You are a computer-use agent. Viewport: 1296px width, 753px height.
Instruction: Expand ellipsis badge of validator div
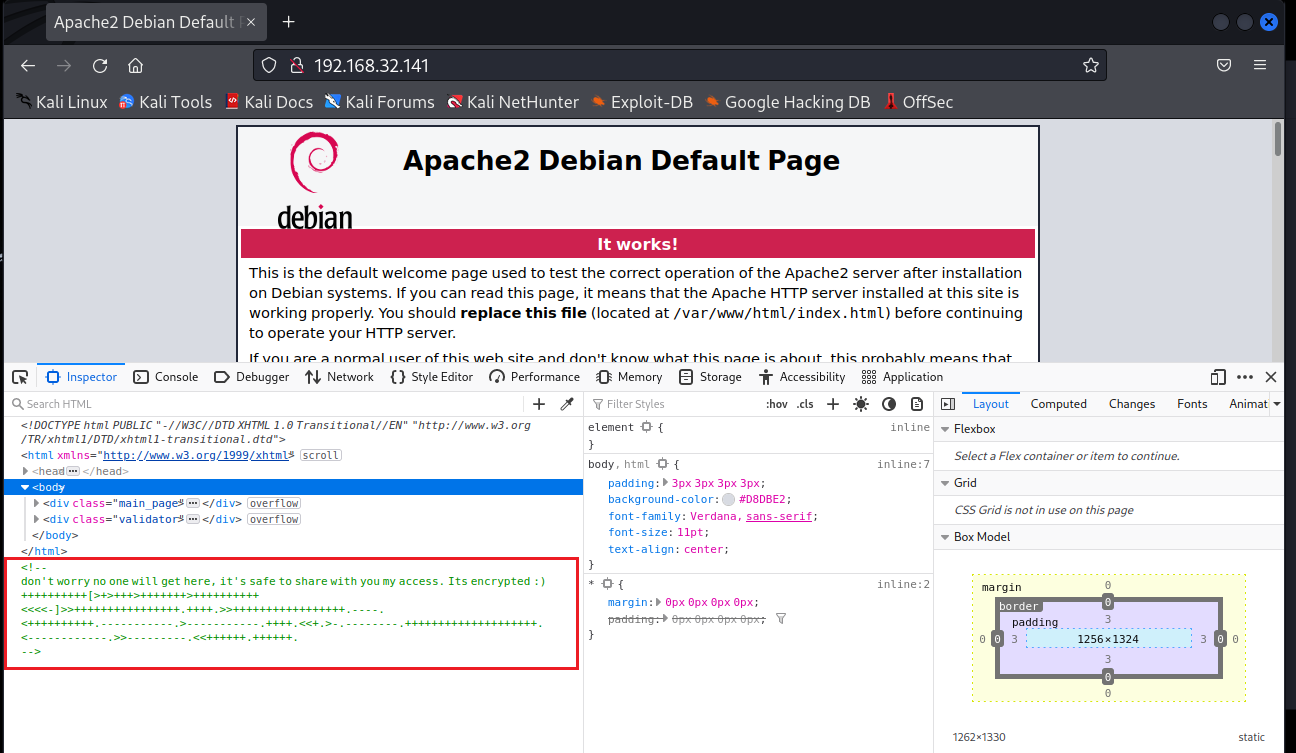(x=193, y=519)
